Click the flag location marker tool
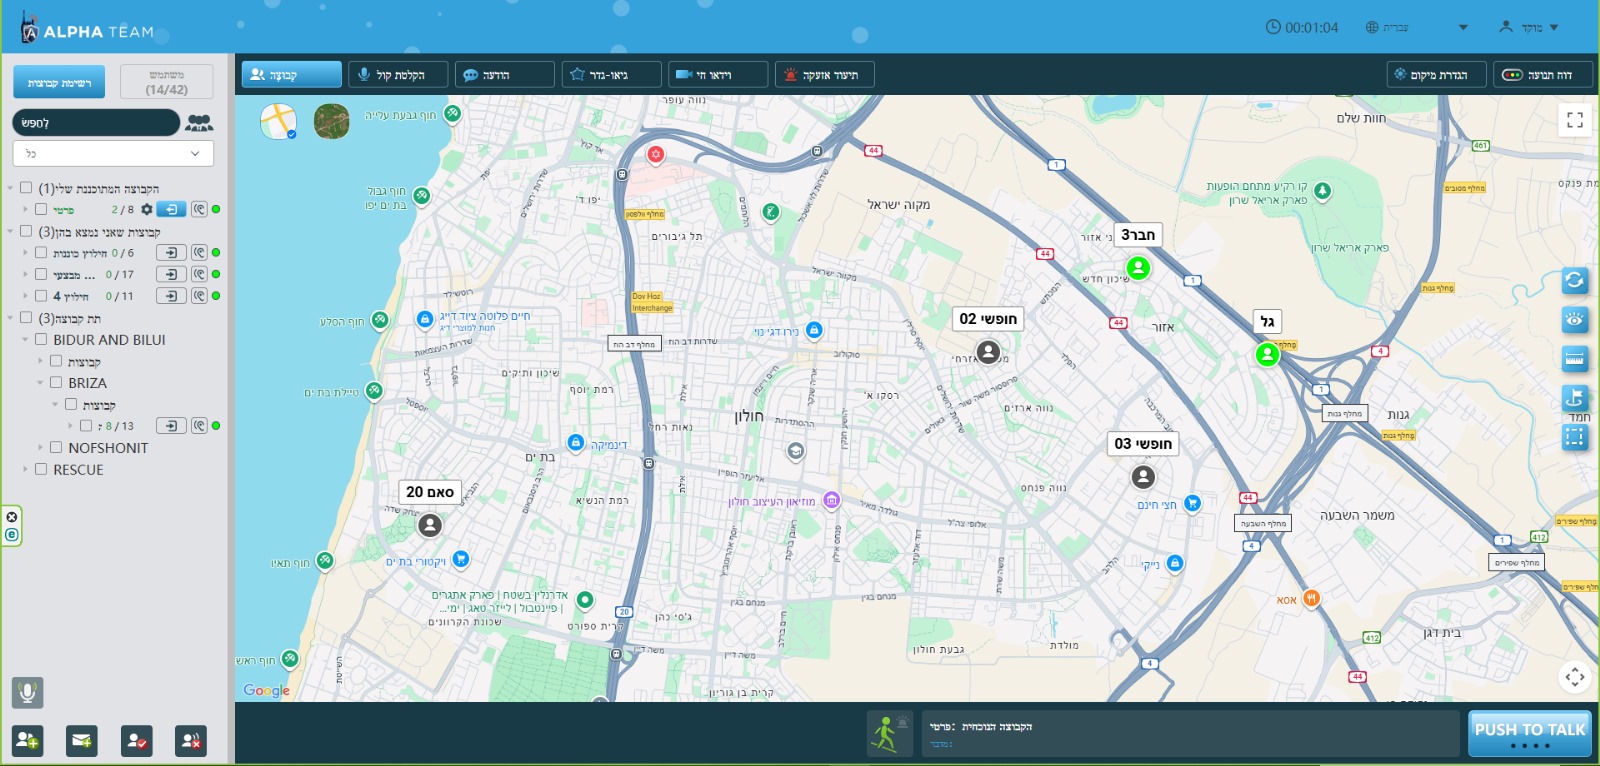The width and height of the screenshot is (1600, 766). click(1574, 397)
